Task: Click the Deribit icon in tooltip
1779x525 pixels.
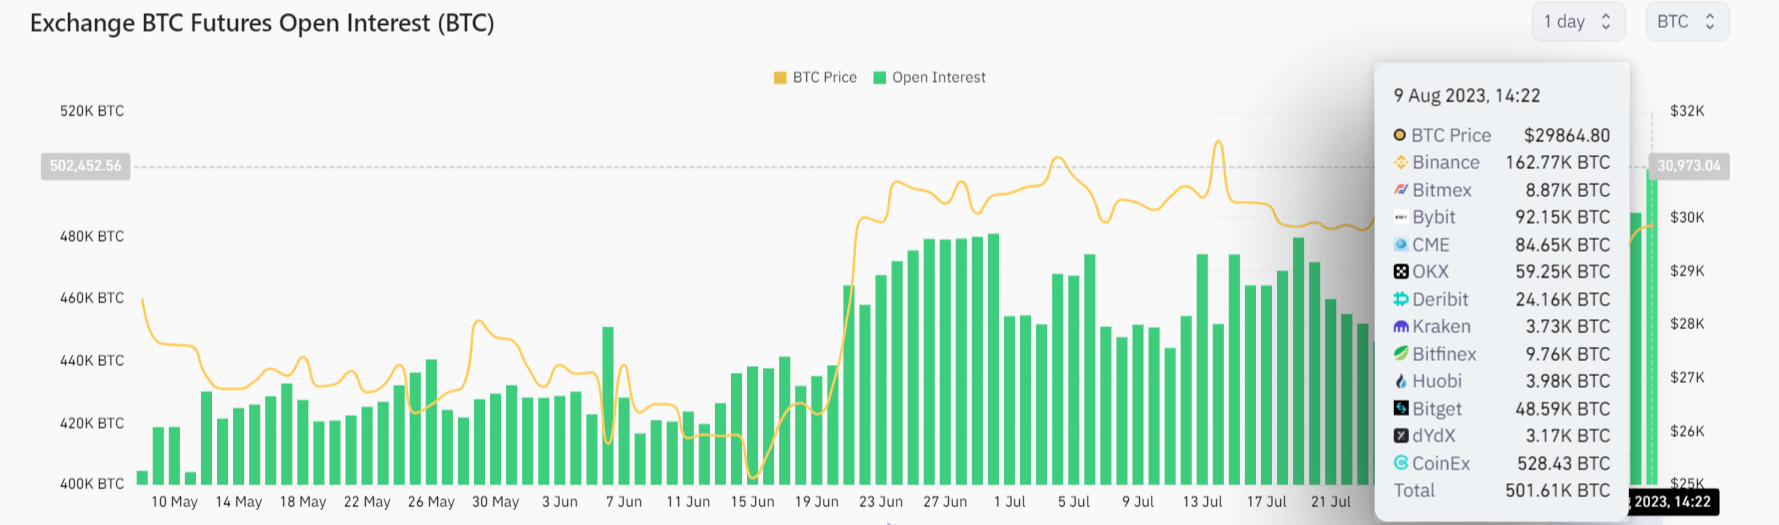Action: point(1401,299)
